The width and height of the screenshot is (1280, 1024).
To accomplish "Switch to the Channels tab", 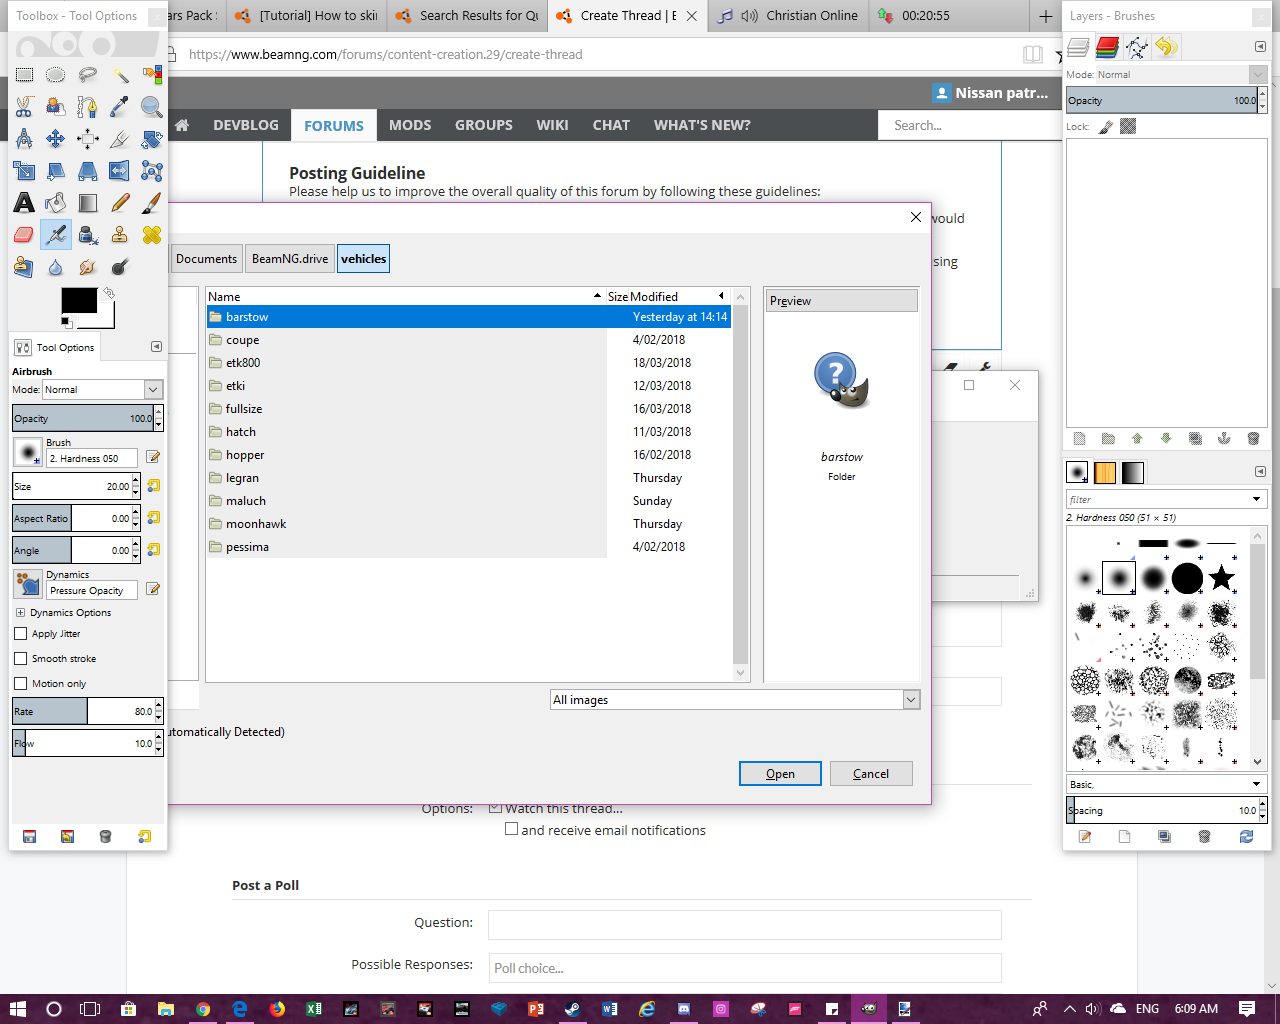I will click(x=1107, y=47).
